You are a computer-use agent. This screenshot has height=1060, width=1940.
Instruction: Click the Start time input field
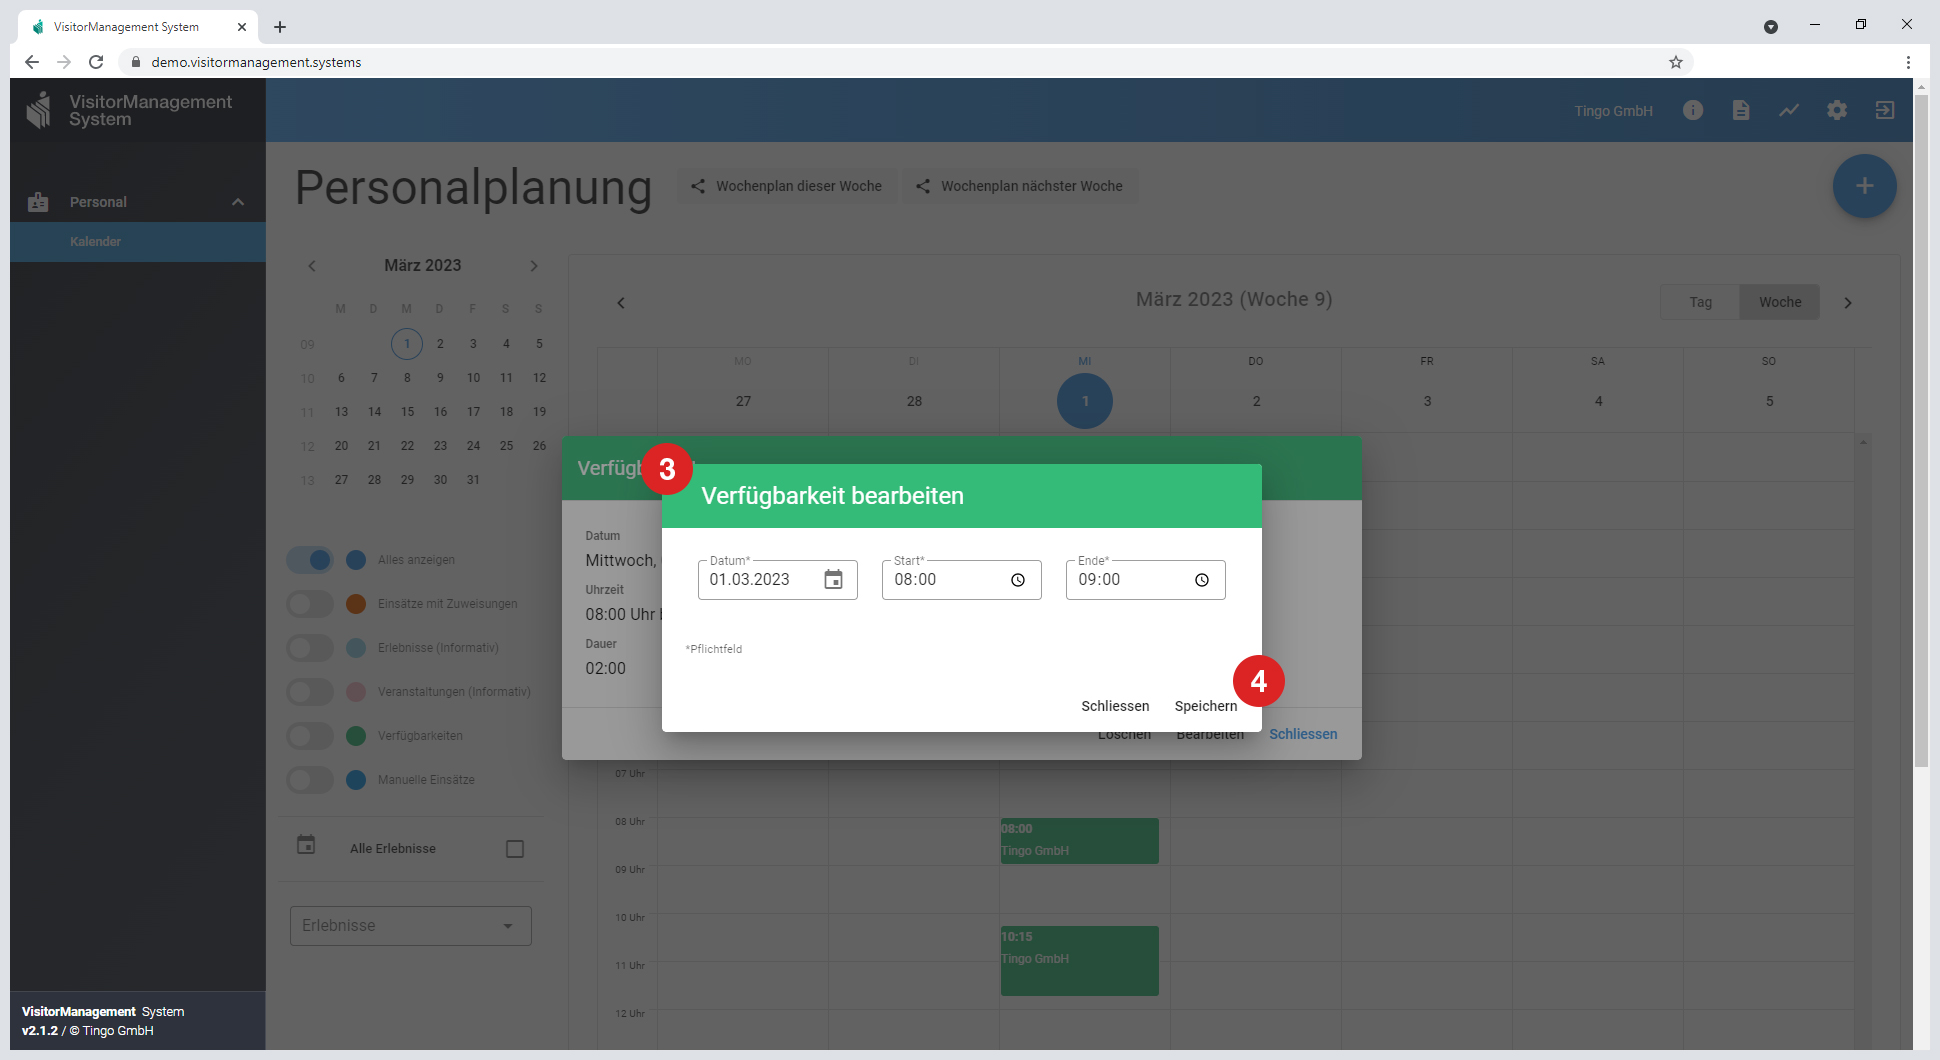coord(945,580)
